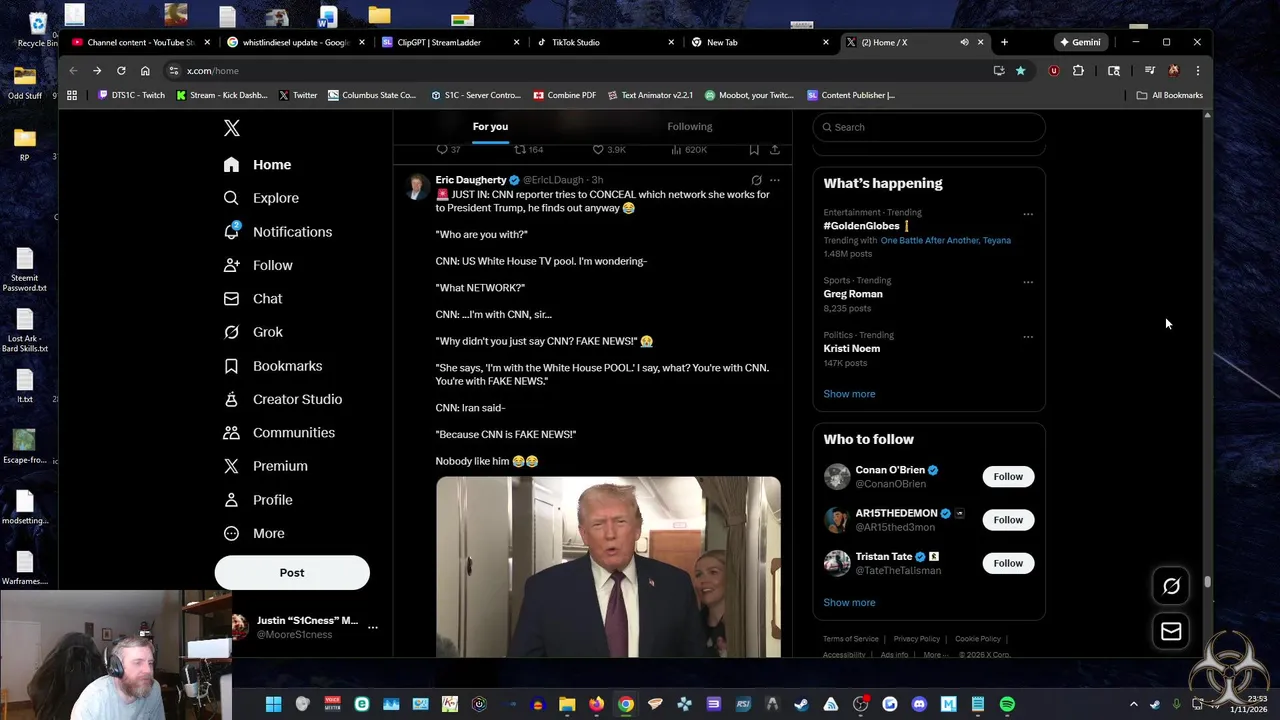This screenshot has width=1280, height=720.
Task: Open Chrome extensions puzzle icon
Action: 1078,71
